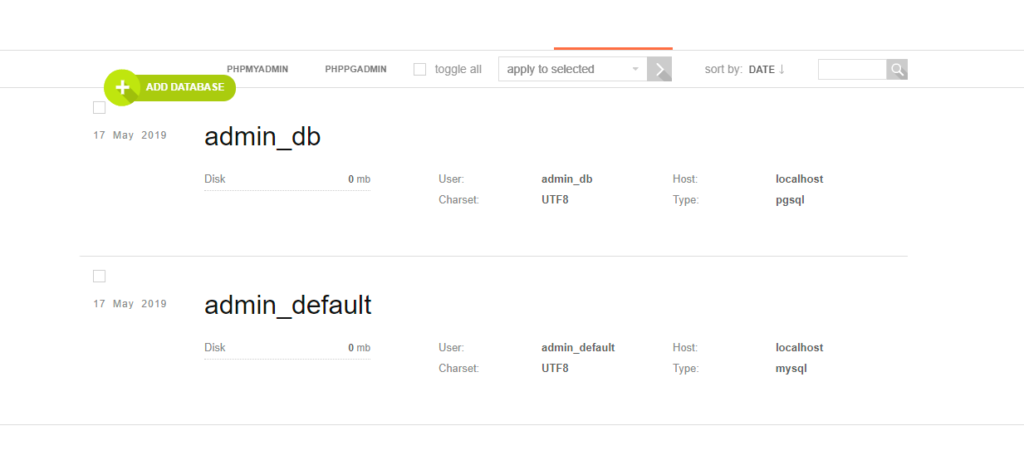Tick the admin_db database checkbox
The width and height of the screenshot is (1024, 475).
click(99, 108)
